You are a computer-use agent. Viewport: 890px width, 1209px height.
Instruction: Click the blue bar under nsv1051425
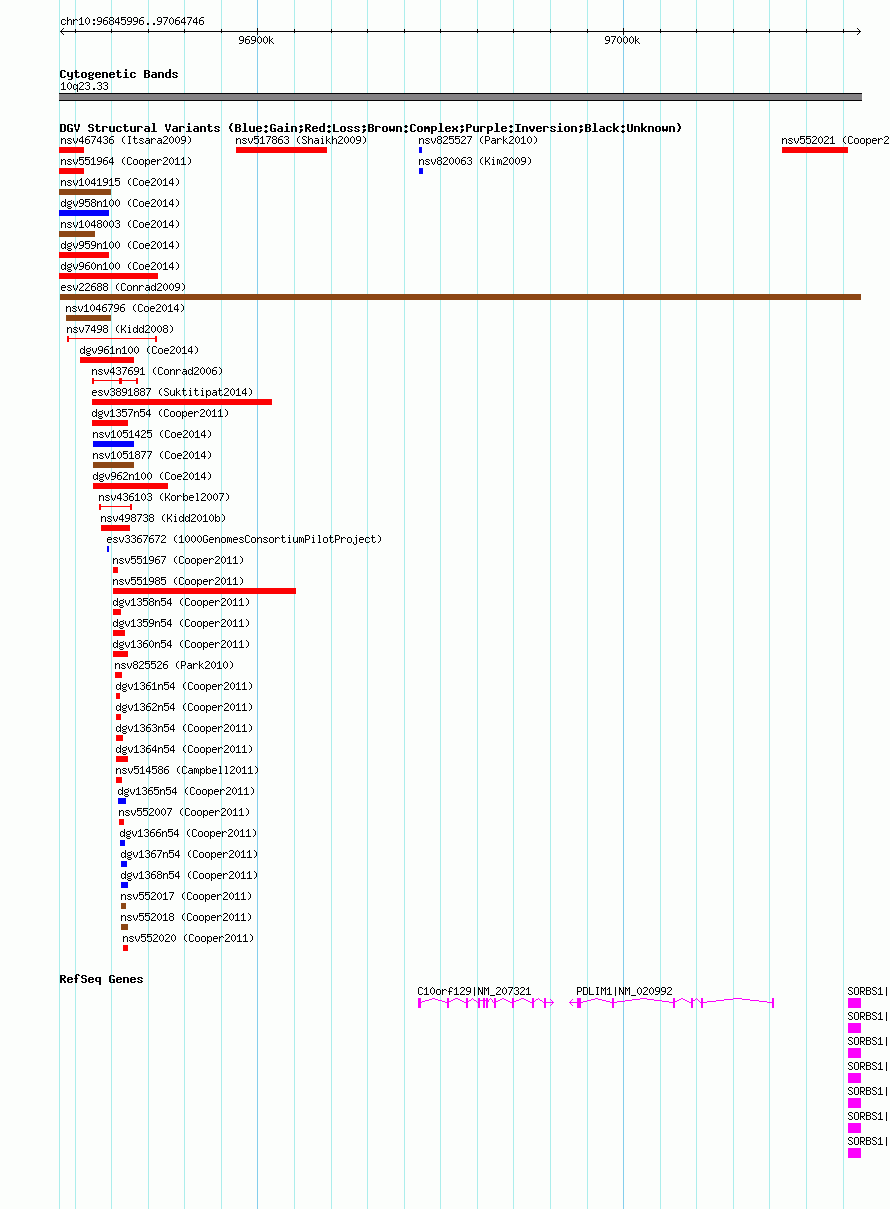[x=113, y=444]
